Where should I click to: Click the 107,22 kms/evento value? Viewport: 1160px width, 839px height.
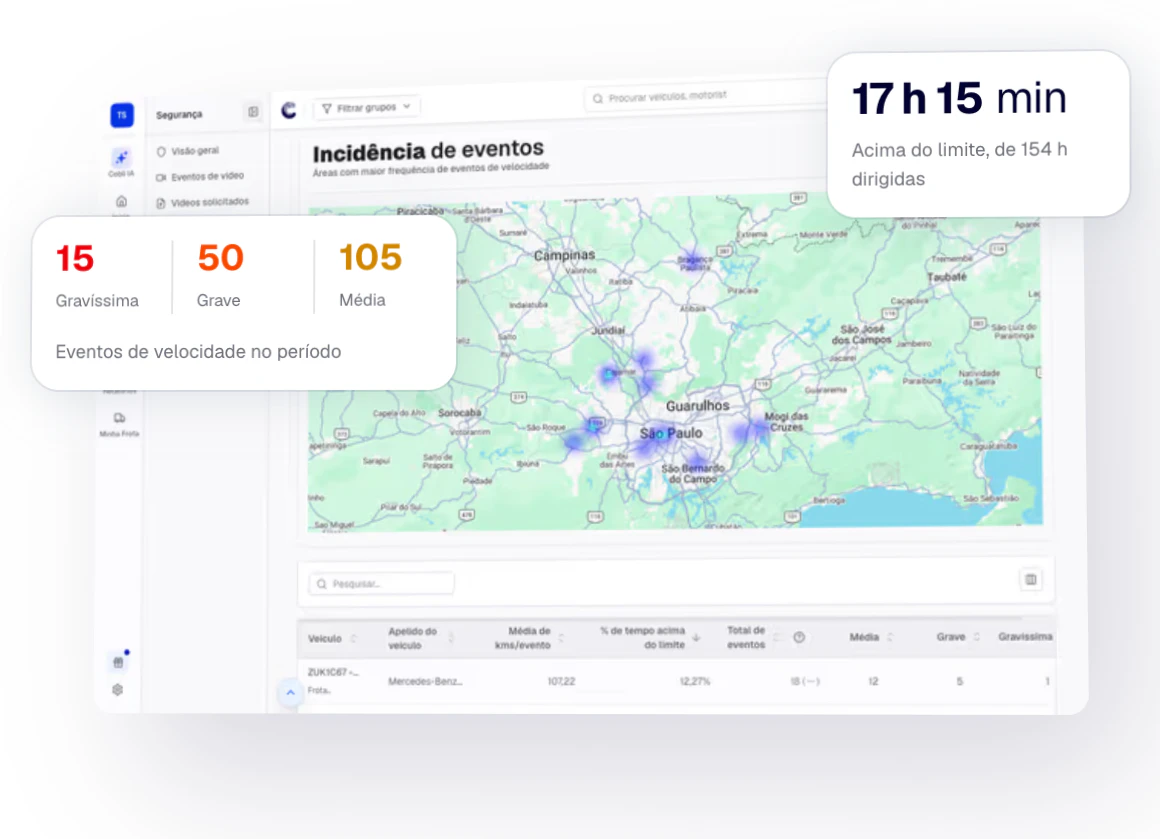[x=561, y=681]
